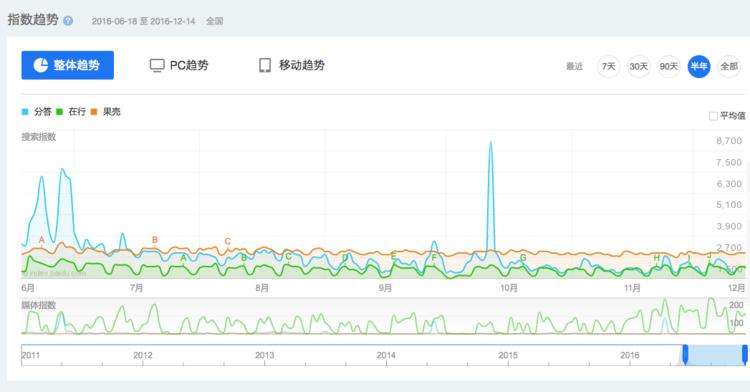Screen dimensions: 750x392
Task: Toggle the 分答 blue legend series
Action: click(x=37, y=112)
